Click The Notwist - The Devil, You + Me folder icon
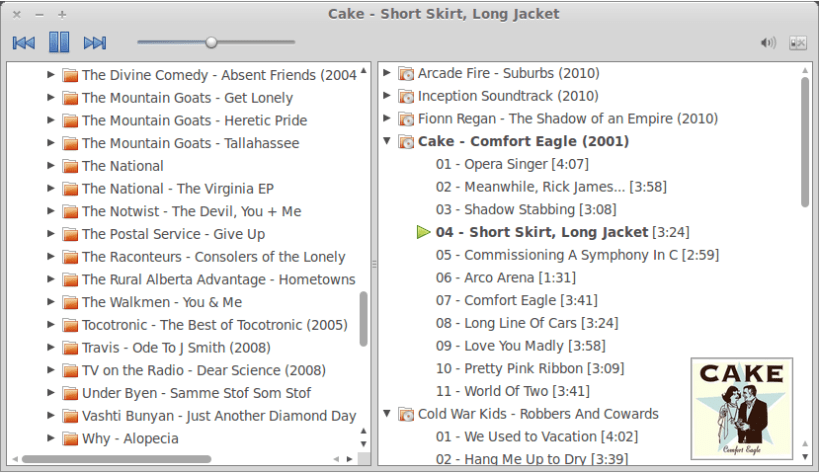Viewport: 819px width, 474px height. (x=70, y=212)
